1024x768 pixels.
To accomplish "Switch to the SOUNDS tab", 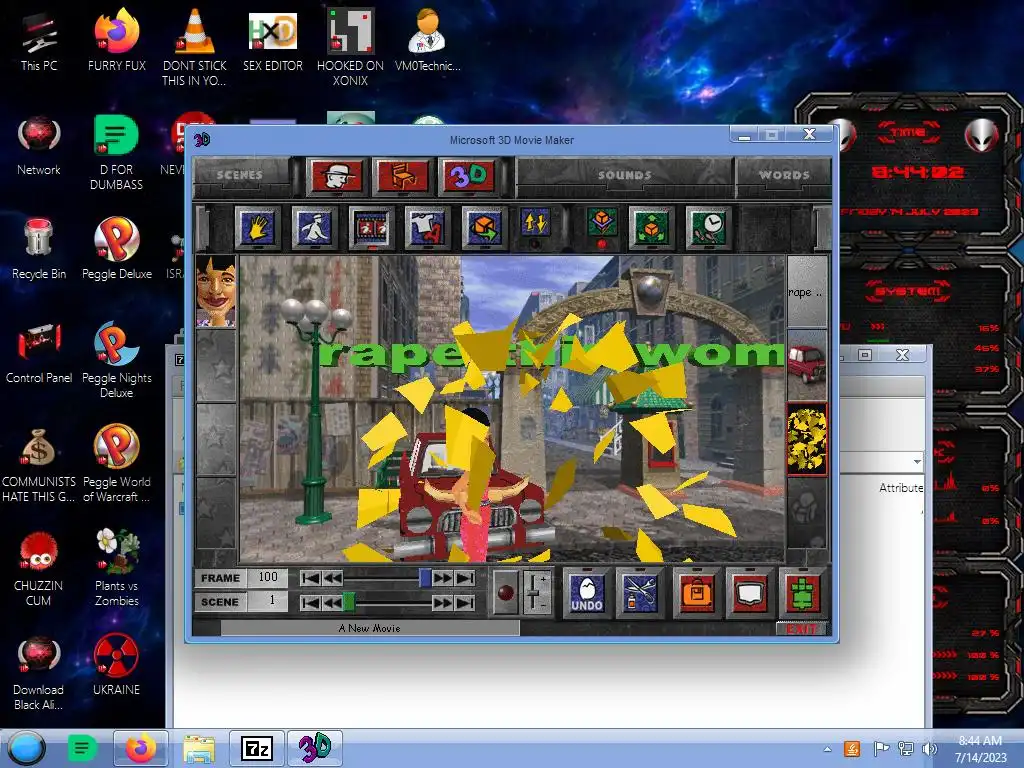I will 624,175.
